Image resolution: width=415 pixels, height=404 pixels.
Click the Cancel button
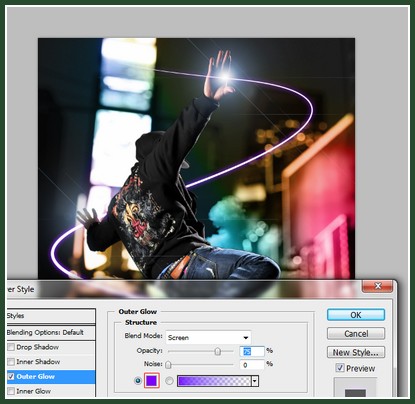click(356, 333)
